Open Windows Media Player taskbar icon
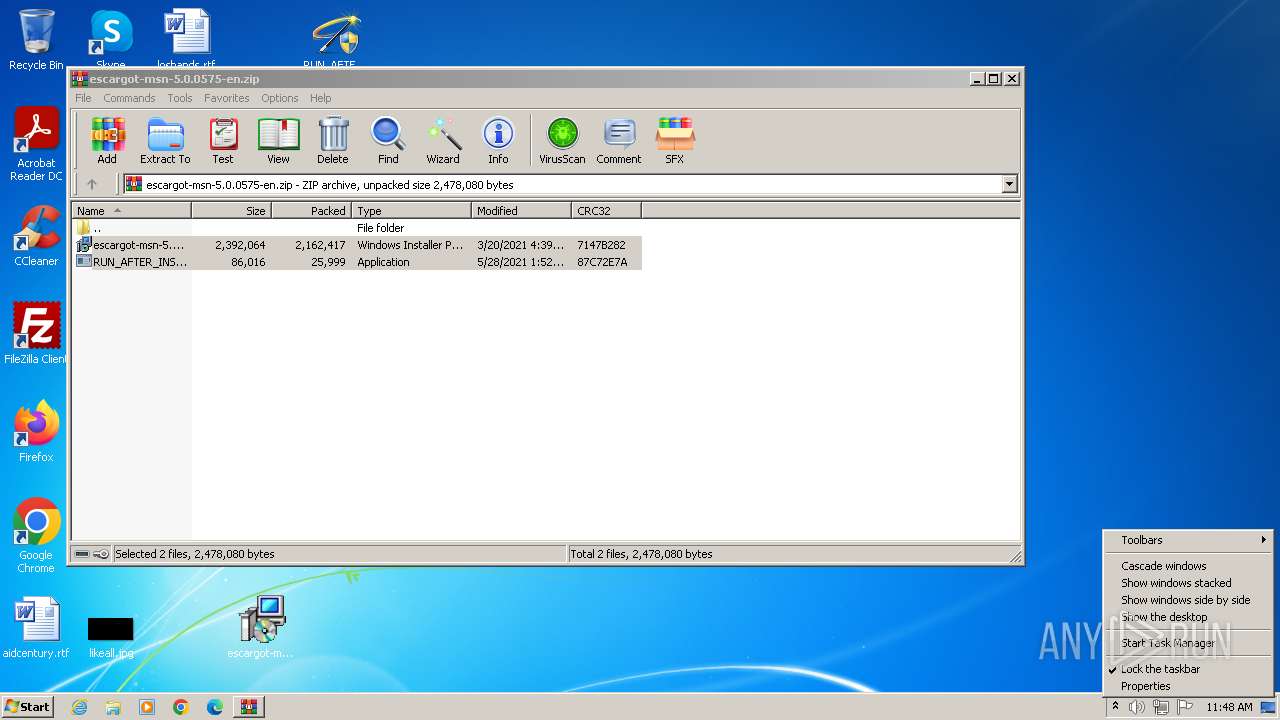This screenshot has width=1280, height=720. click(147, 707)
